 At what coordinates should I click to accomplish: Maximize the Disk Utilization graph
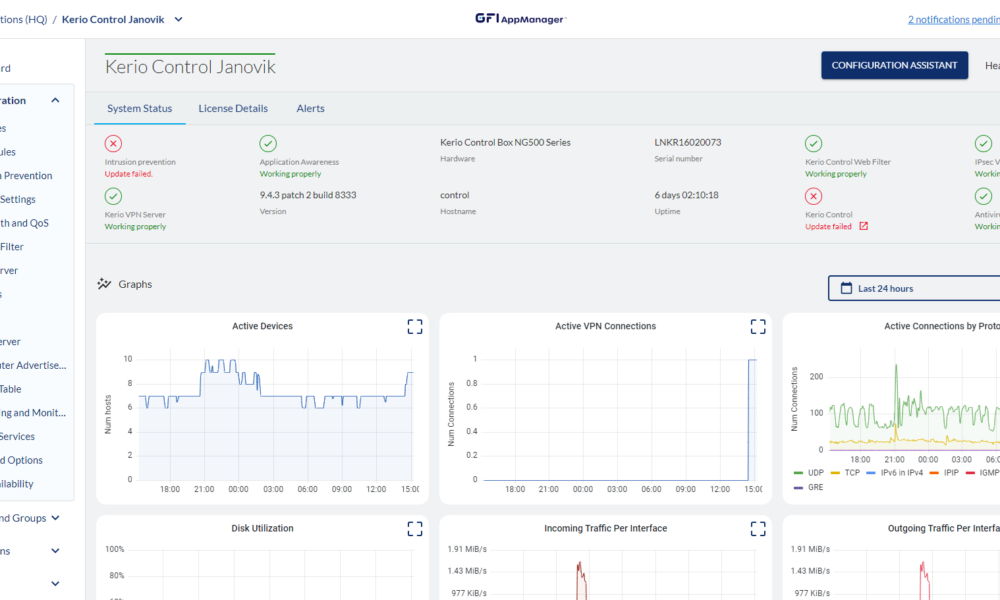[x=415, y=529]
